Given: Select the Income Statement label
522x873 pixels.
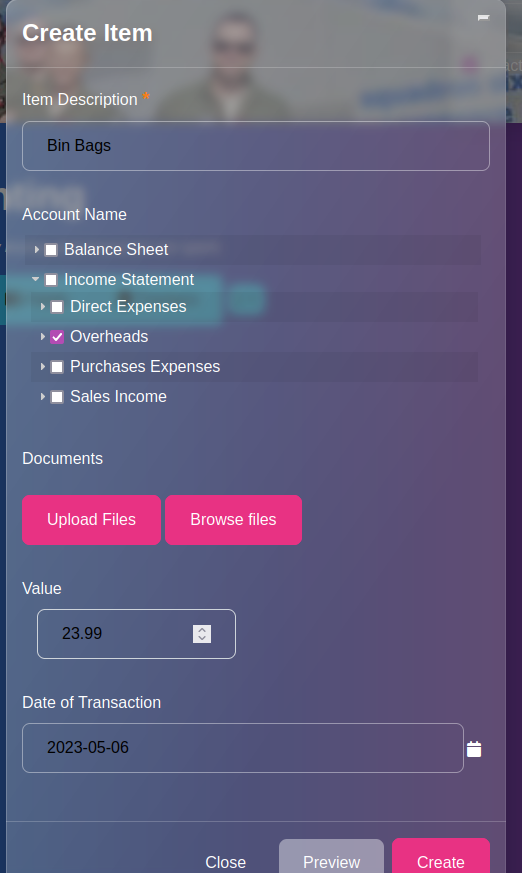Looking at the screenshot, I should [129, 279].
